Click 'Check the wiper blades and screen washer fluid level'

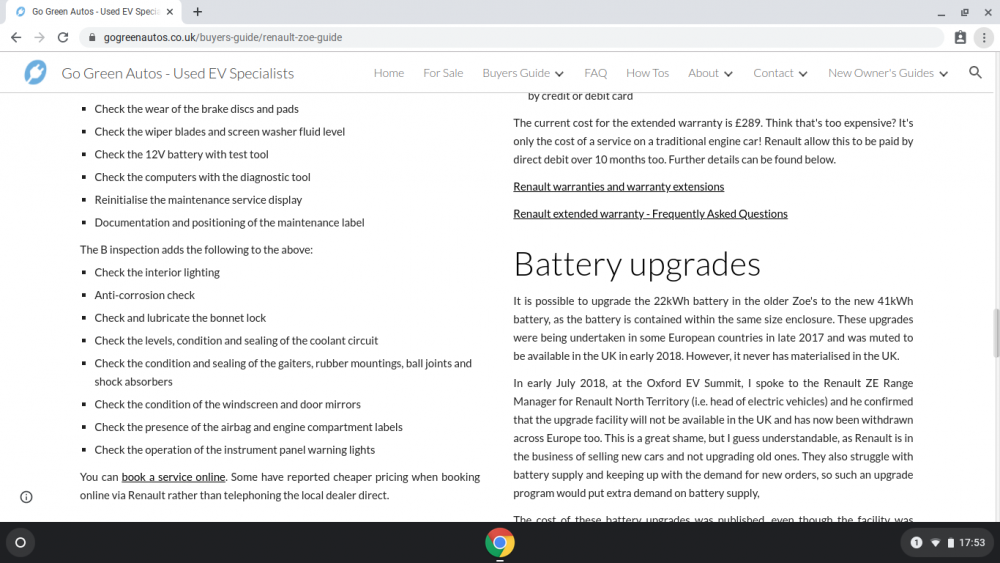coord(219,131)
